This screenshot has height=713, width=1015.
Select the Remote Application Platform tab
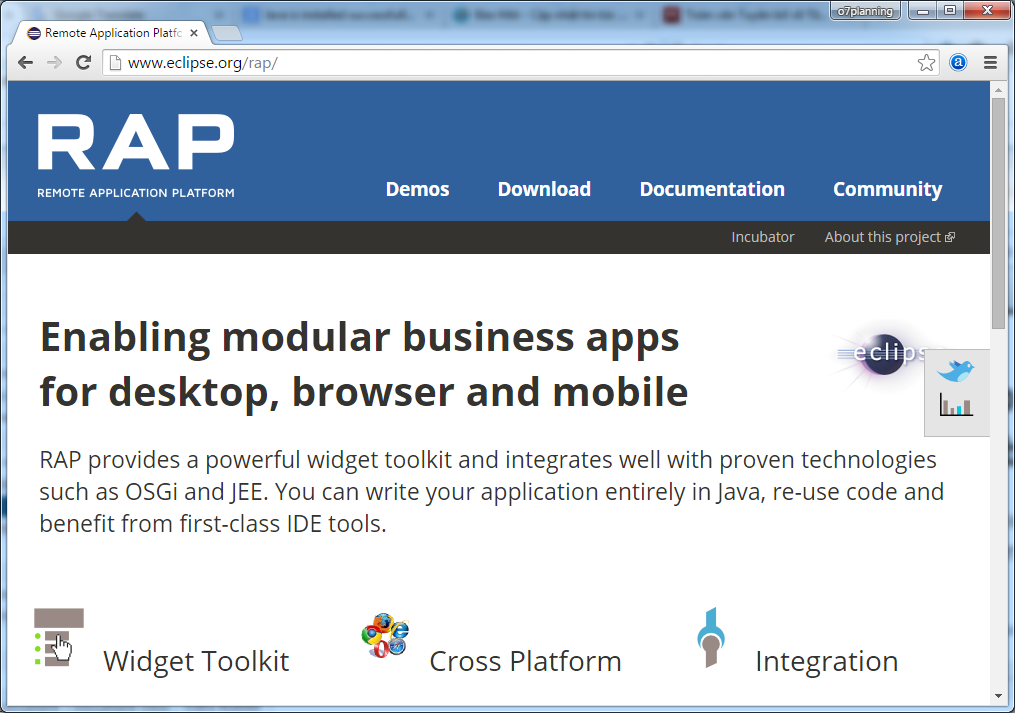[x=110, y=32]
